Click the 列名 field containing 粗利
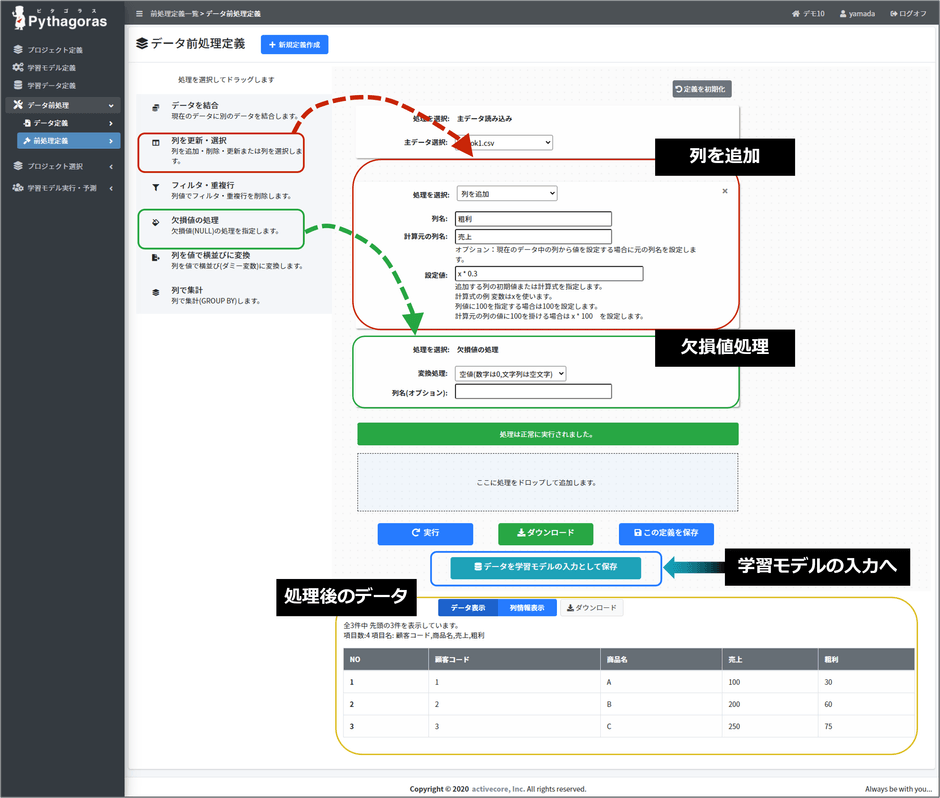 (x=534, y=218)
